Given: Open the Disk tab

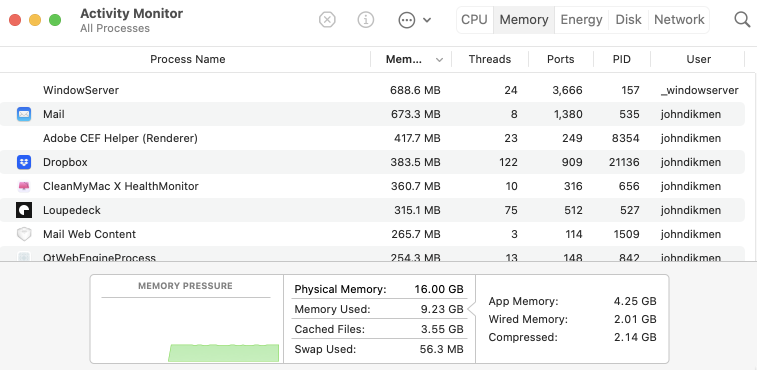Looking at the screenshot, I should tap(628, 20).
